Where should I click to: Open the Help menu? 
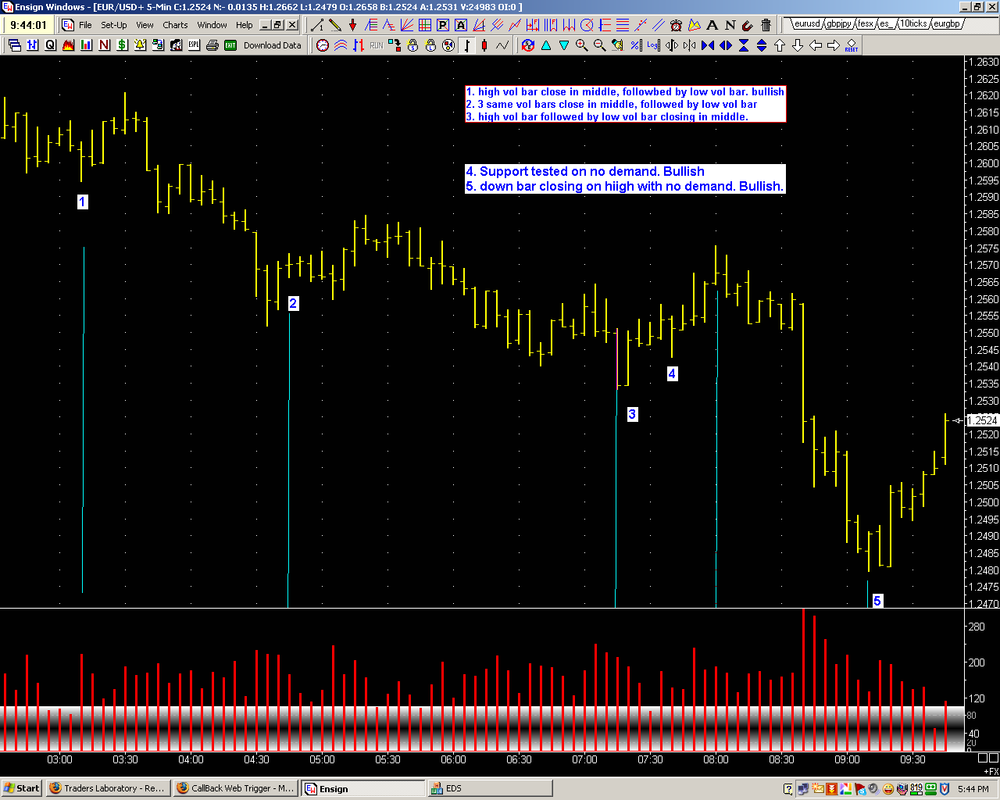(x=244, y=25)
